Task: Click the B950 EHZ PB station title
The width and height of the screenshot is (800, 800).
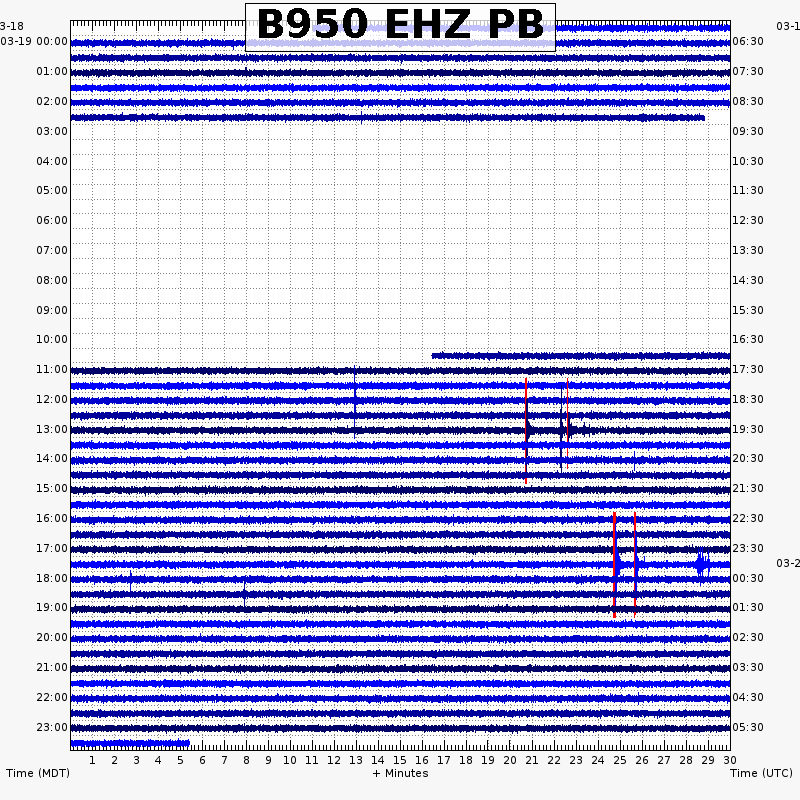Action: point(400,24)
